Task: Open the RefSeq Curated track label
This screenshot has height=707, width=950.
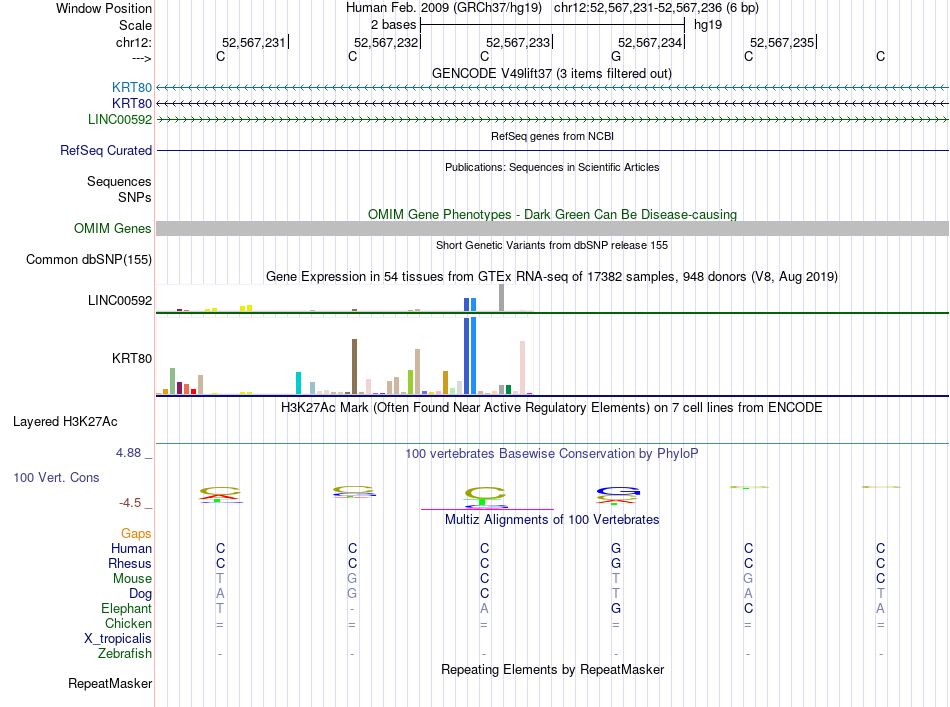Action: click(x=106, y=150)
